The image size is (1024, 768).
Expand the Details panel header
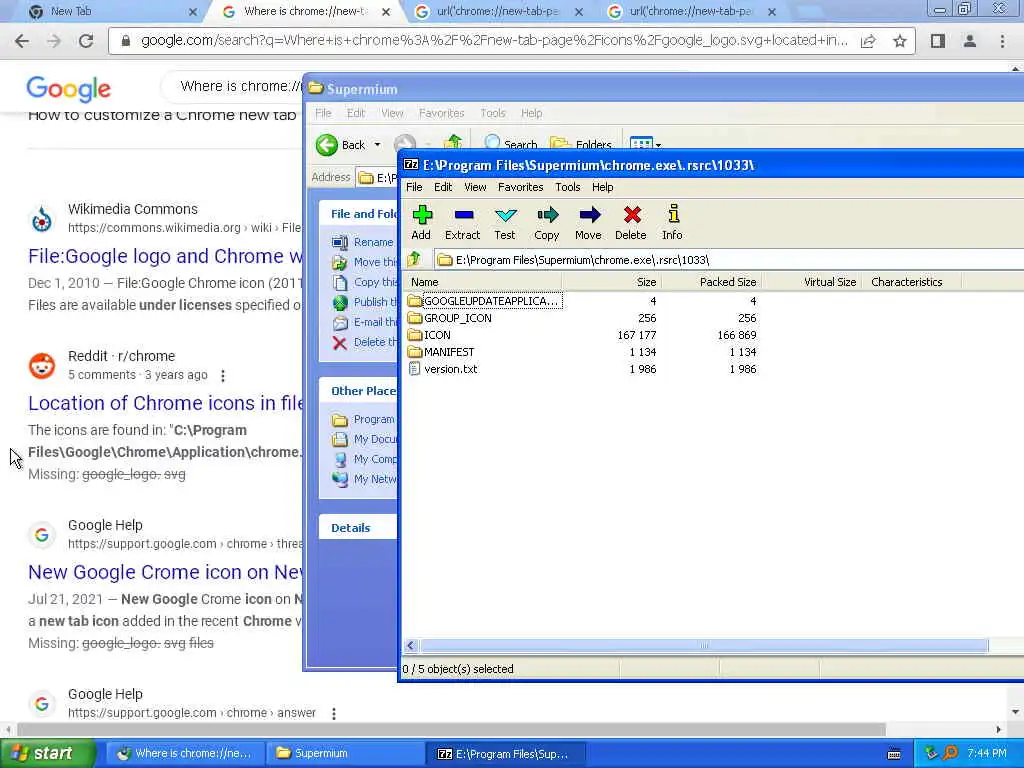pyautogui.click(x=358, y=528)
